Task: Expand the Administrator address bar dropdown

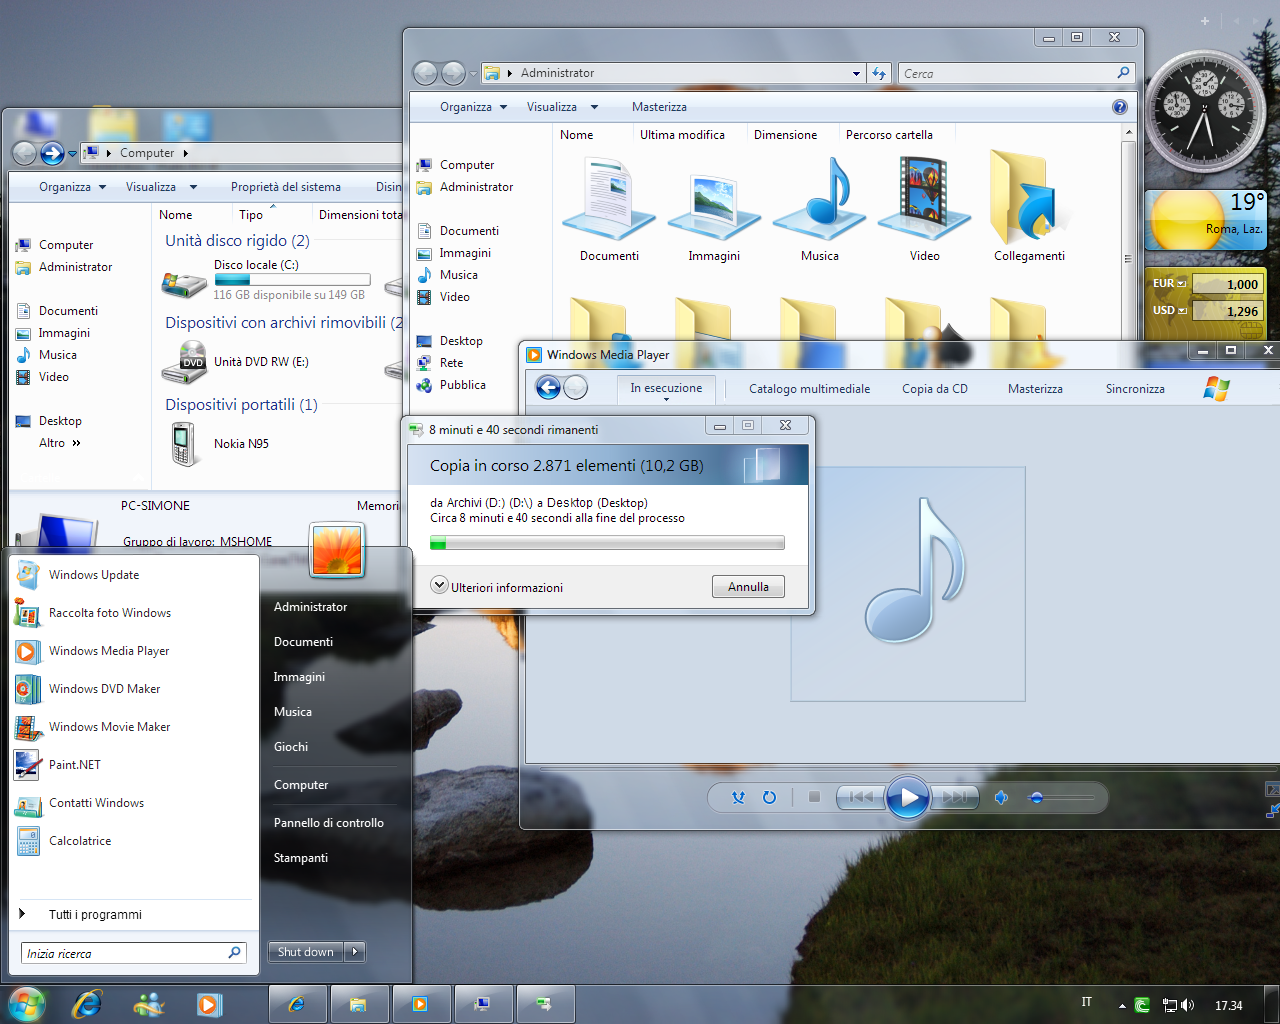Action: (x=856, y=73)
